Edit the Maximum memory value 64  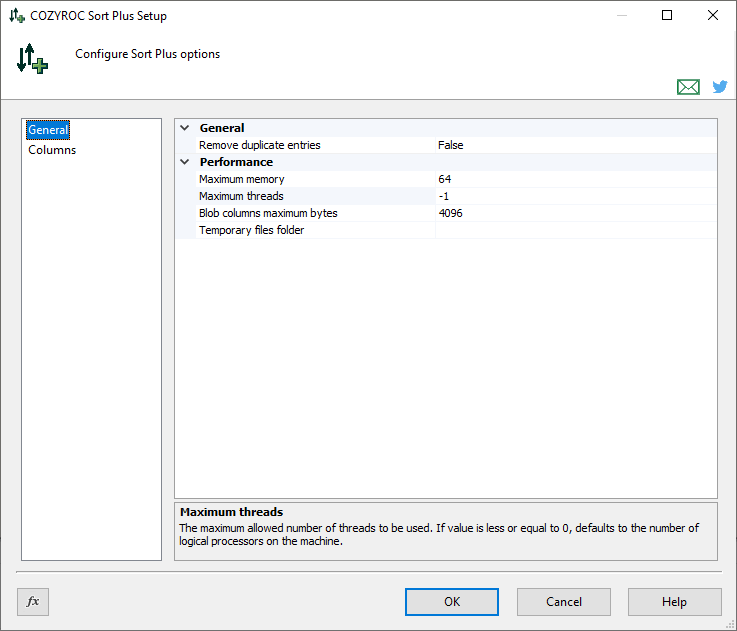576,179
